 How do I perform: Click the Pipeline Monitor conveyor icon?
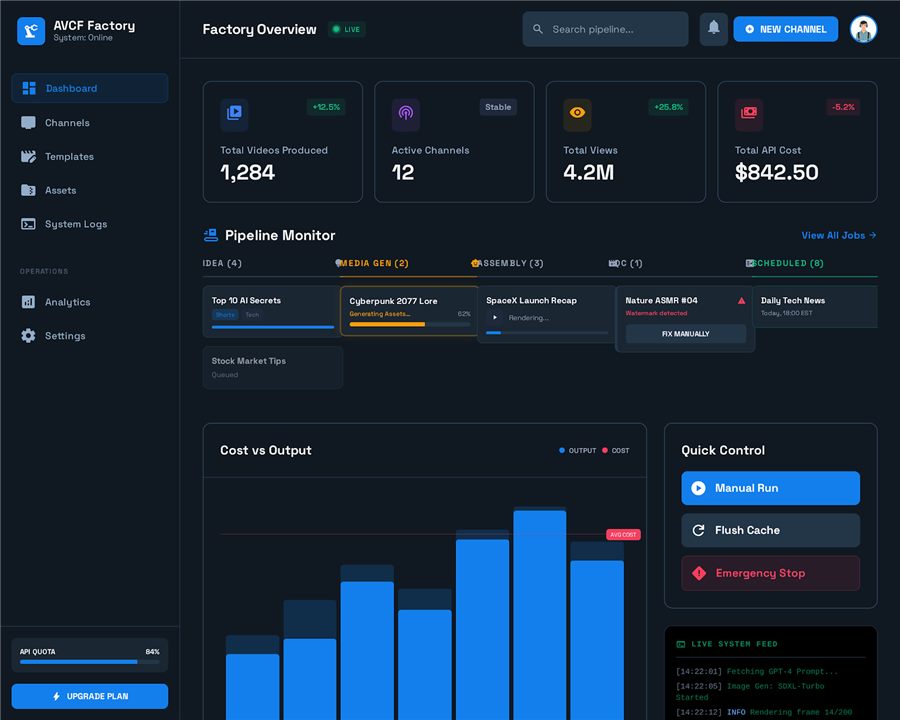211,235
